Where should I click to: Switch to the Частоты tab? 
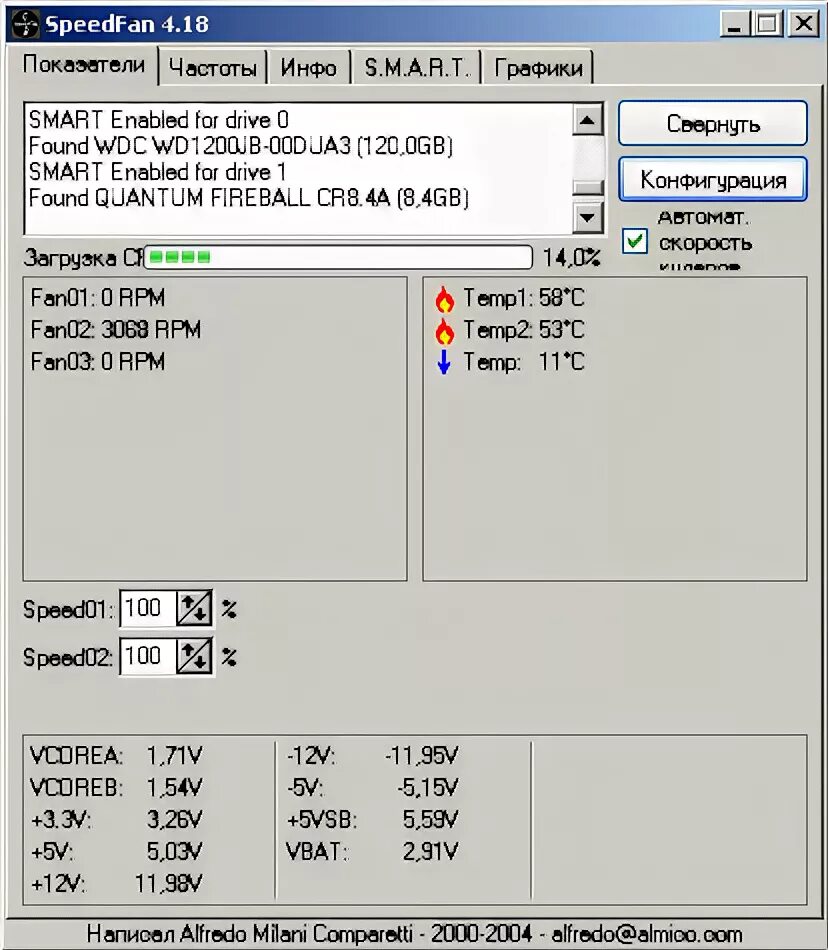[212, 68]
